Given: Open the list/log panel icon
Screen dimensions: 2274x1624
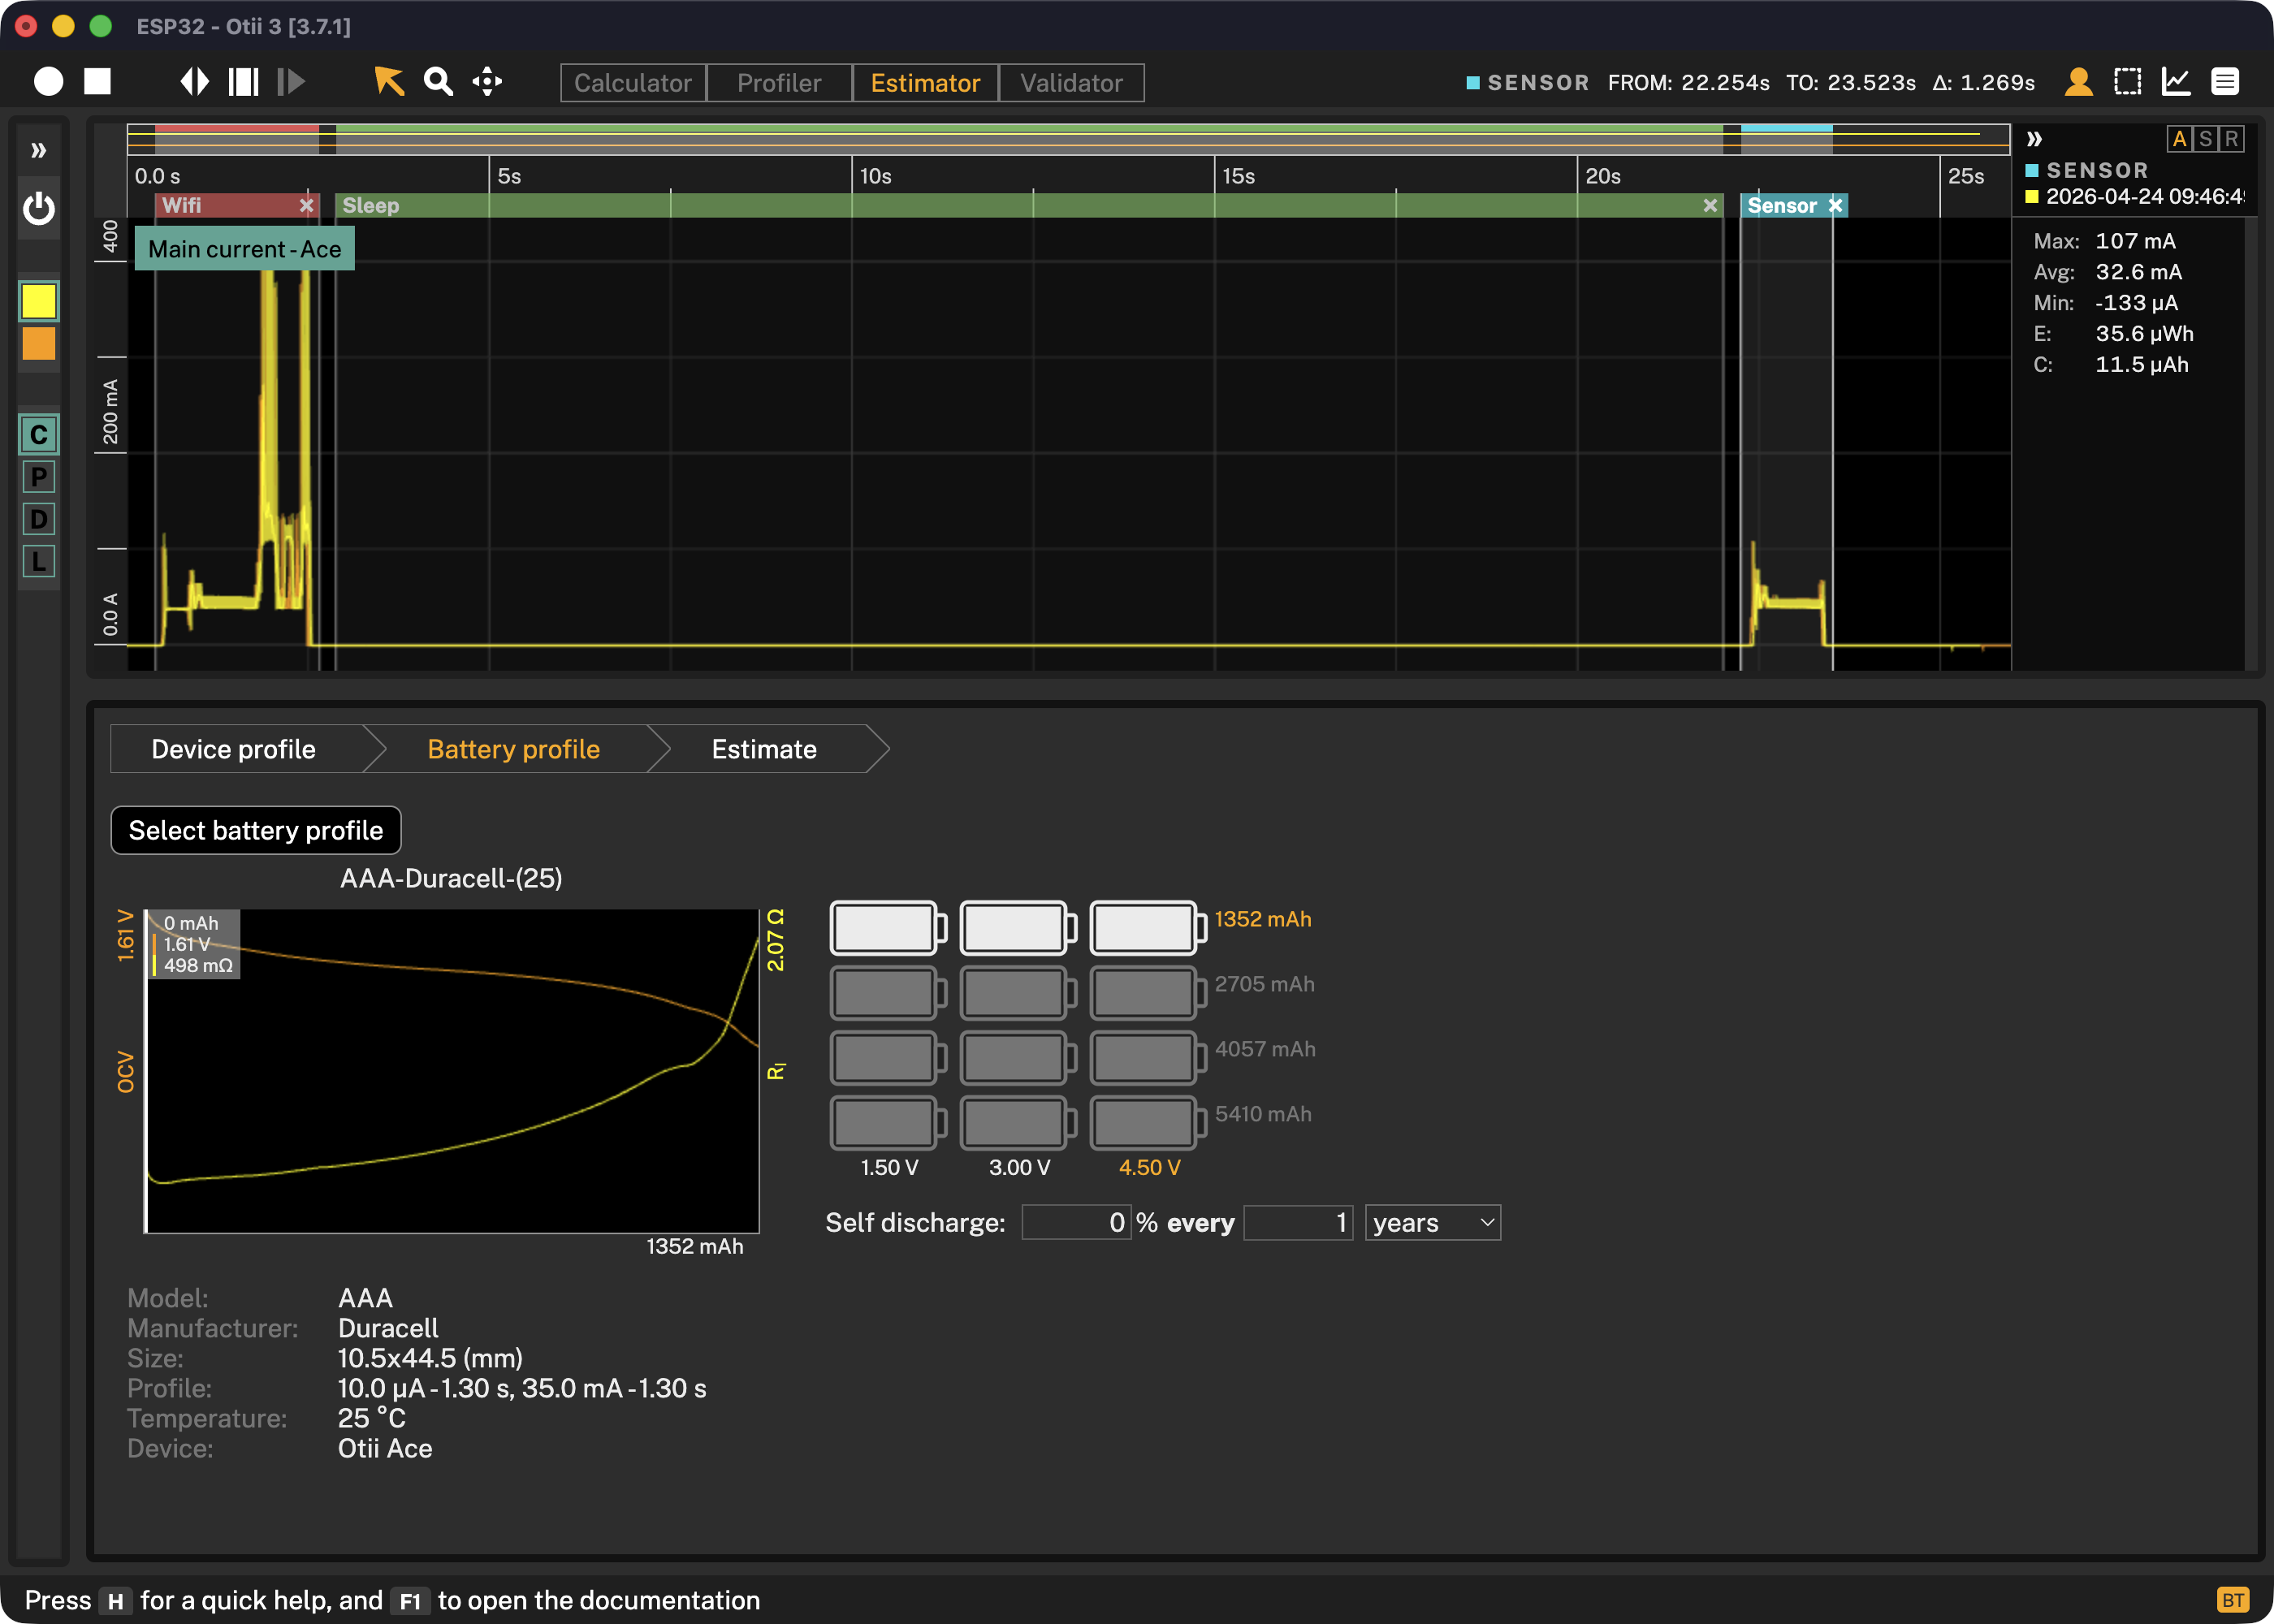Looking at the screenshot, I should [x=2225, y=82].
